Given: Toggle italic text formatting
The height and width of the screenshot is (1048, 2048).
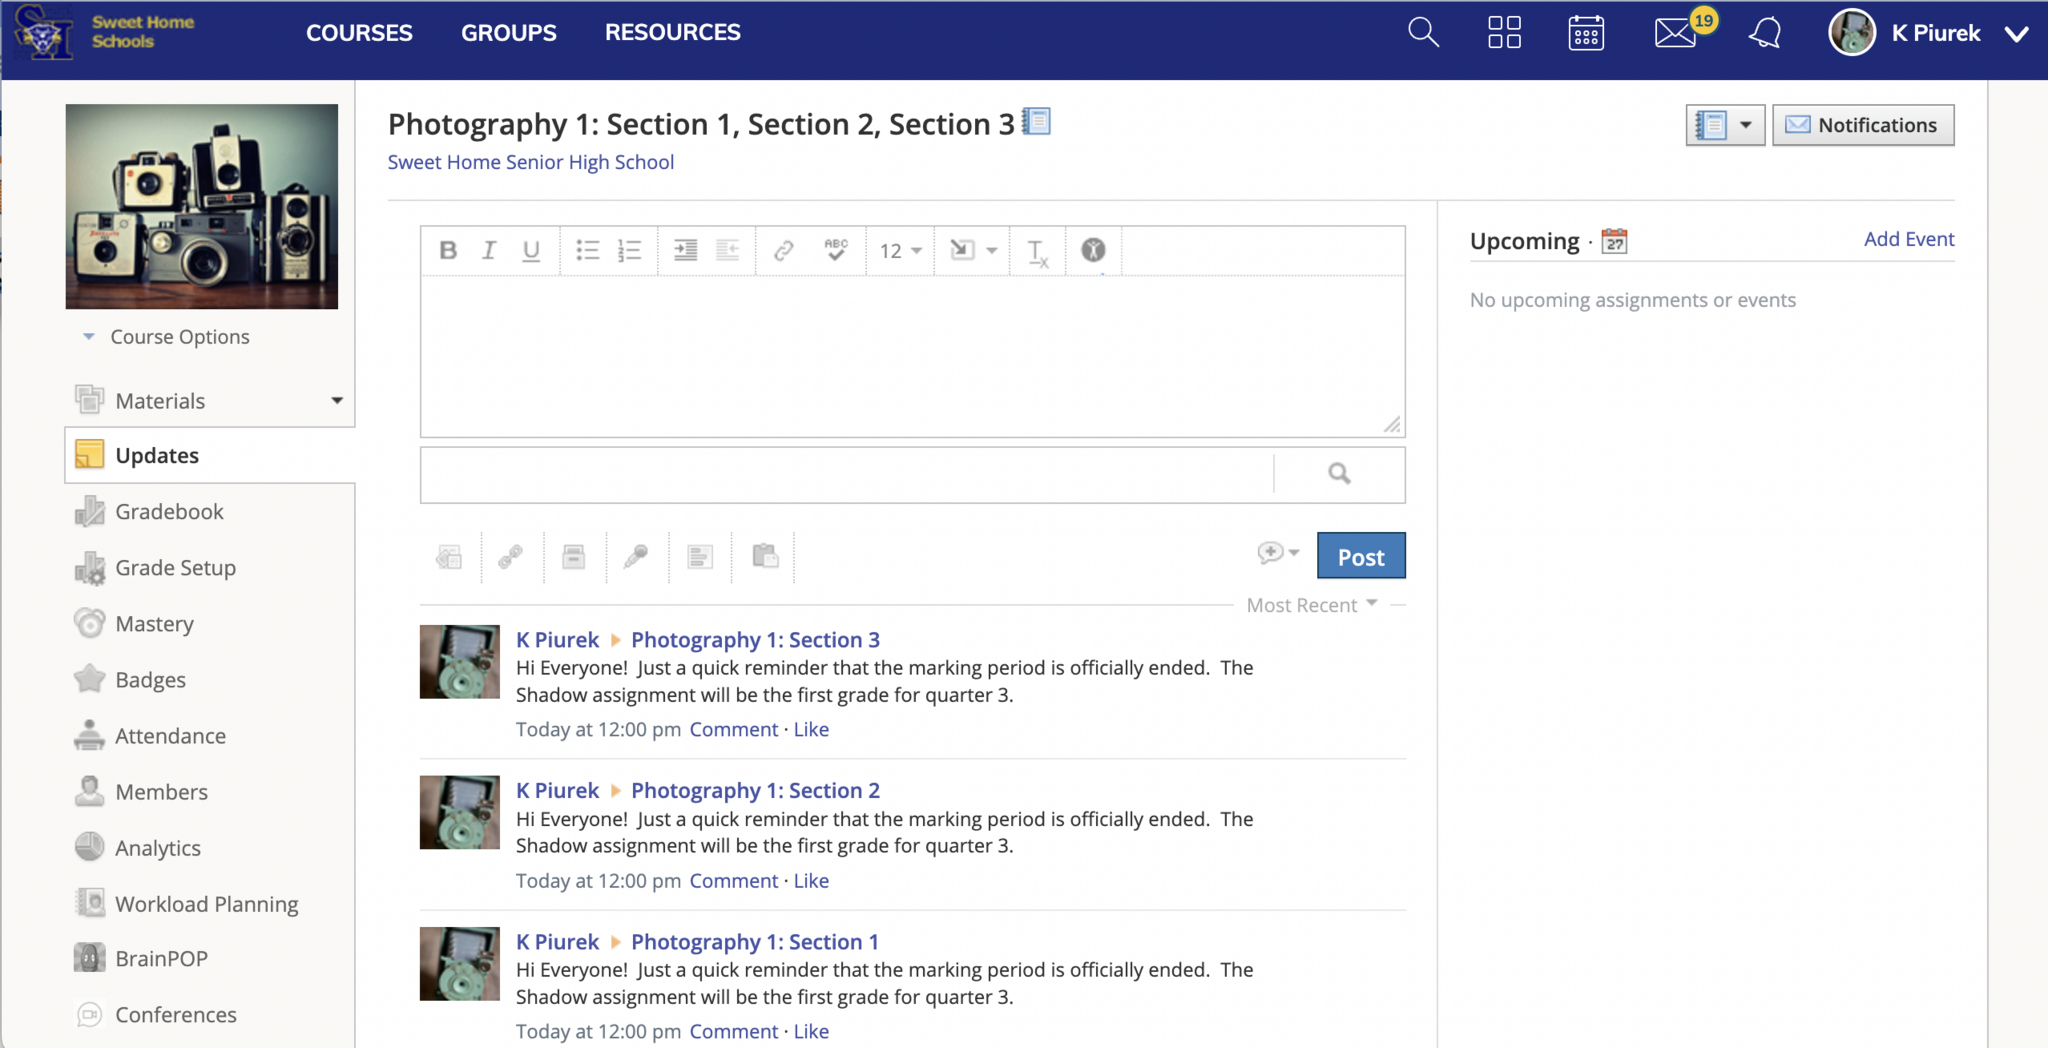Looking at the screenshot, I should (x=489, y=250).
